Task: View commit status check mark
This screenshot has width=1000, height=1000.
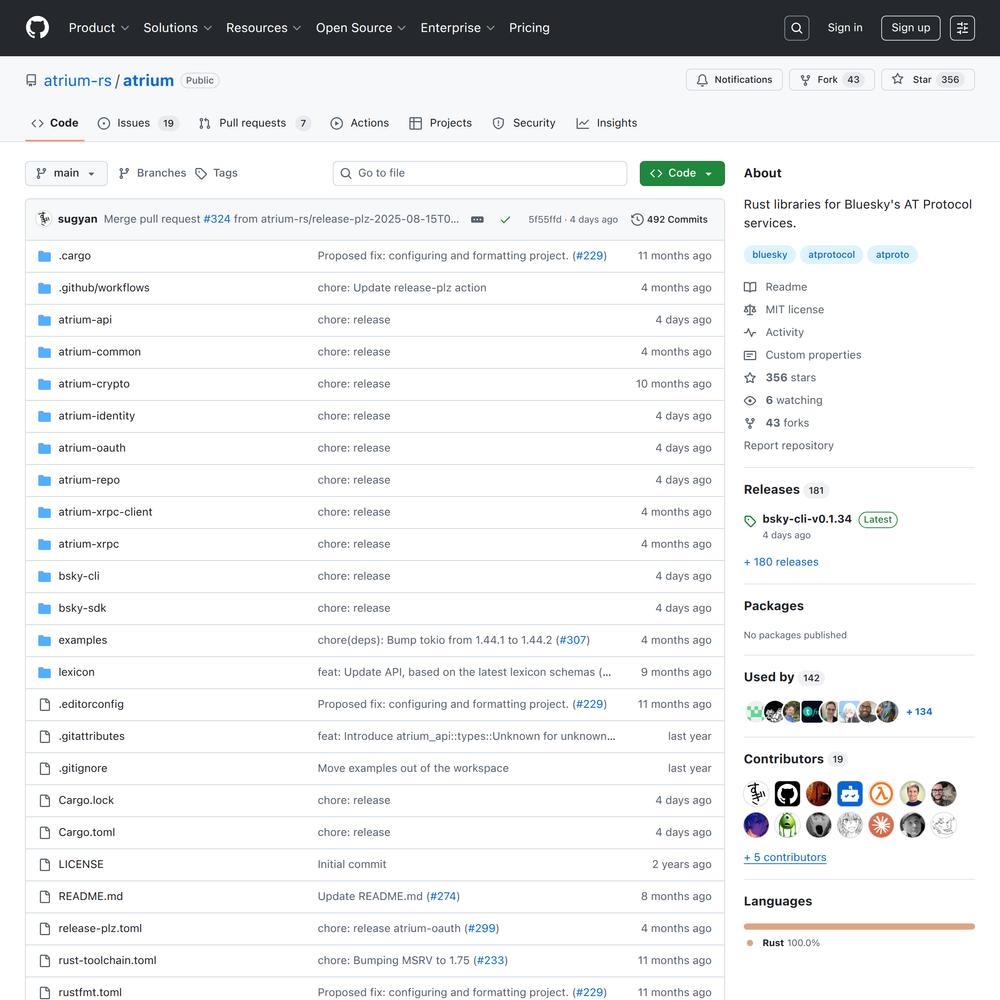Action: pyautogui.click(x=505, y=219)
